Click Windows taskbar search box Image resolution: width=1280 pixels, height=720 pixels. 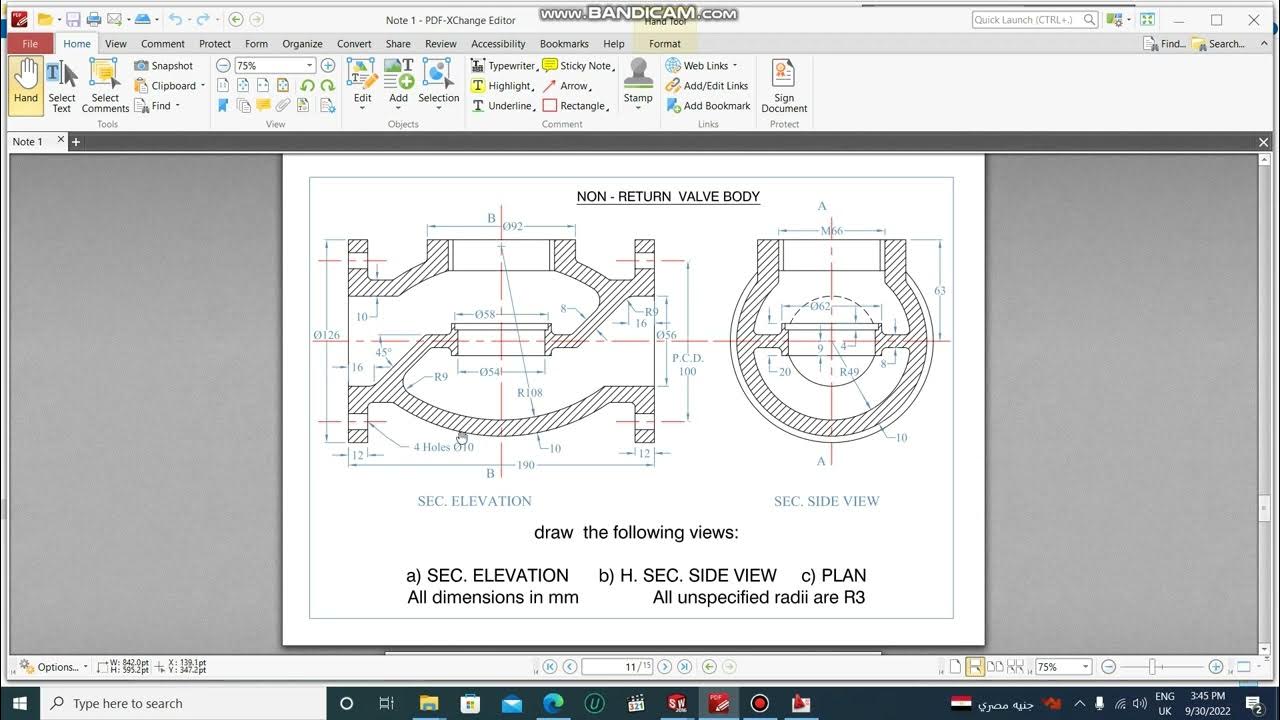184,703
